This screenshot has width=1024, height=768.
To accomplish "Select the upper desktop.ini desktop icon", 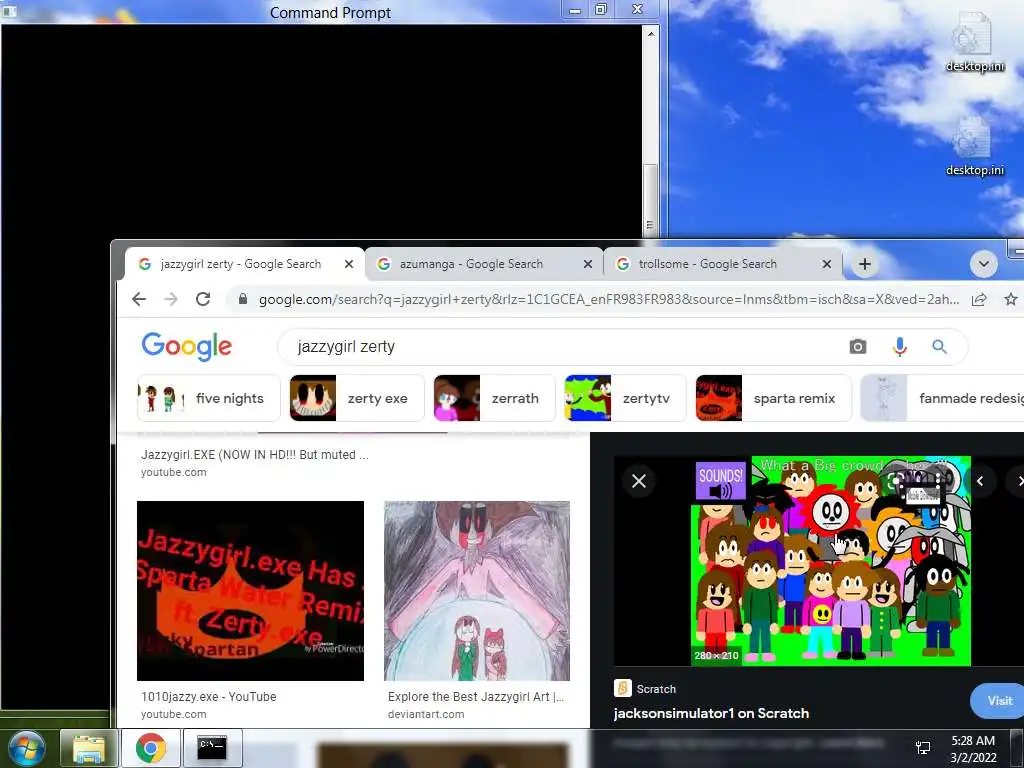I will point(974,42).
